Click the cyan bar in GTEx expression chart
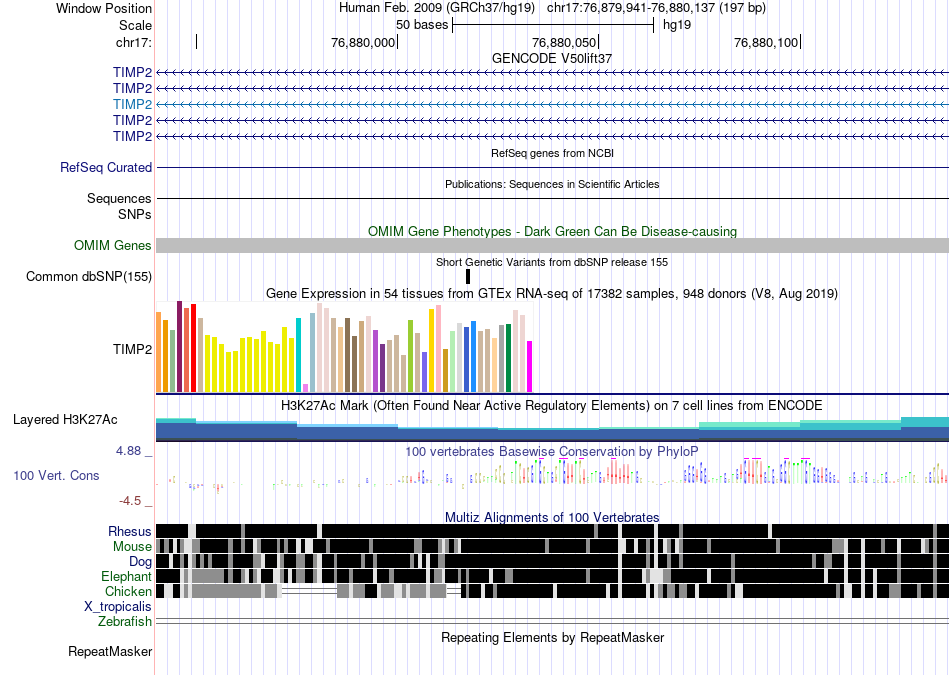950x675 pixels. [298, 355]
